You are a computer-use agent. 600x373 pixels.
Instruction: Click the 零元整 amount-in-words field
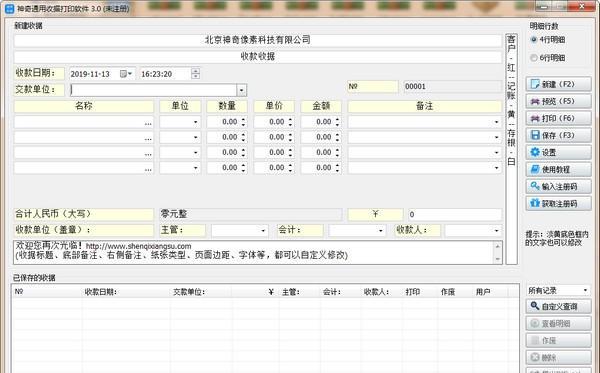(250, 214)
